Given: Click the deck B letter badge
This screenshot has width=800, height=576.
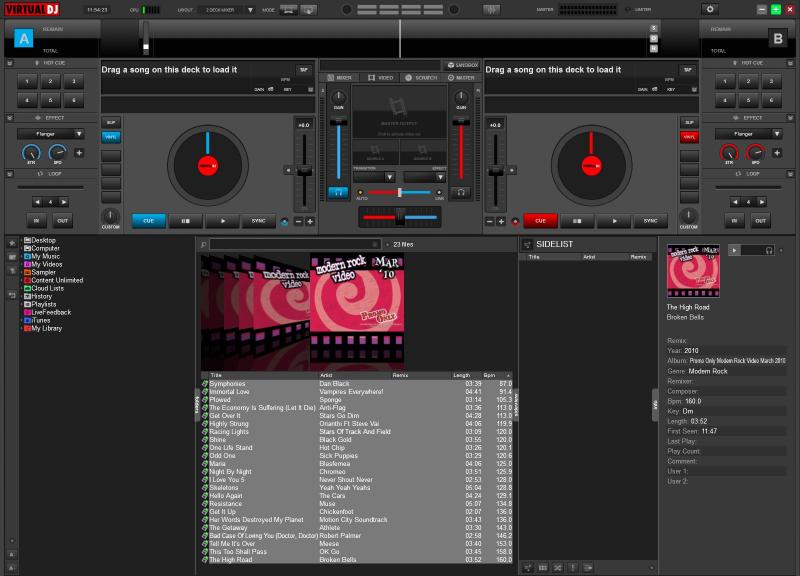Looking at the screenshot, I should pos(778,38).
